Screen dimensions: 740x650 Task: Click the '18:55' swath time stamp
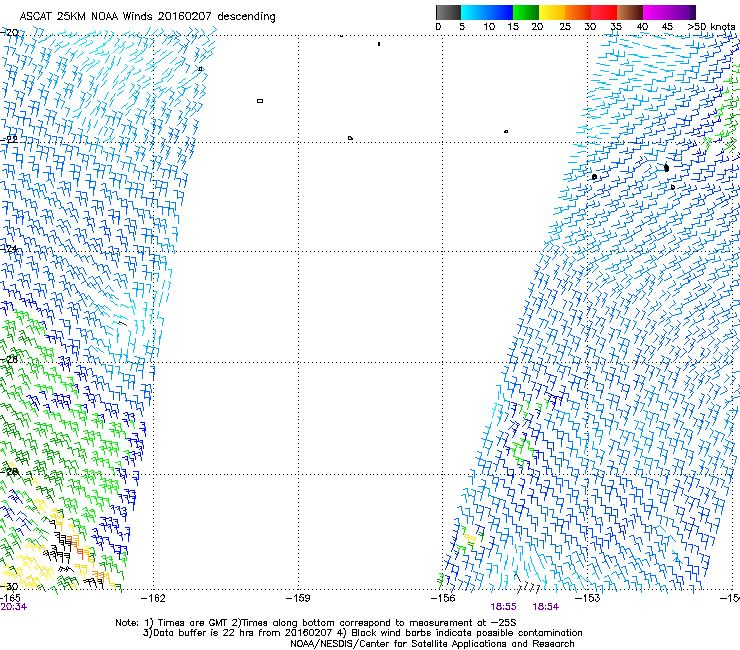pyautogui.click(x=503, y=607)
